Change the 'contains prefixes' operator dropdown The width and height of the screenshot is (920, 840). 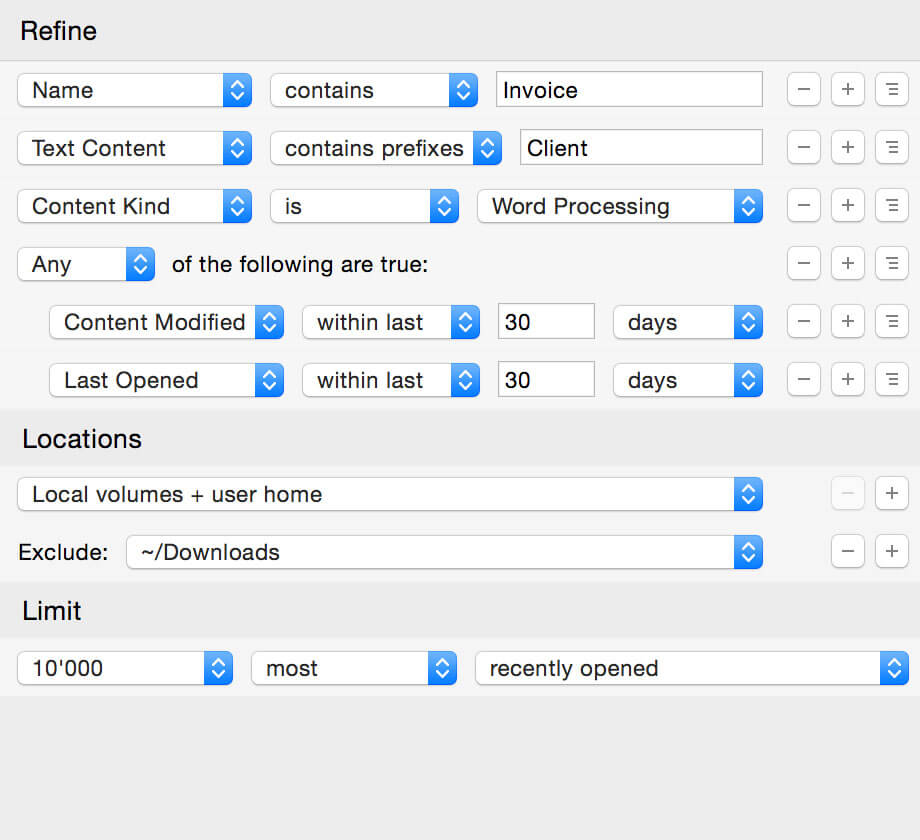[385, 148]
